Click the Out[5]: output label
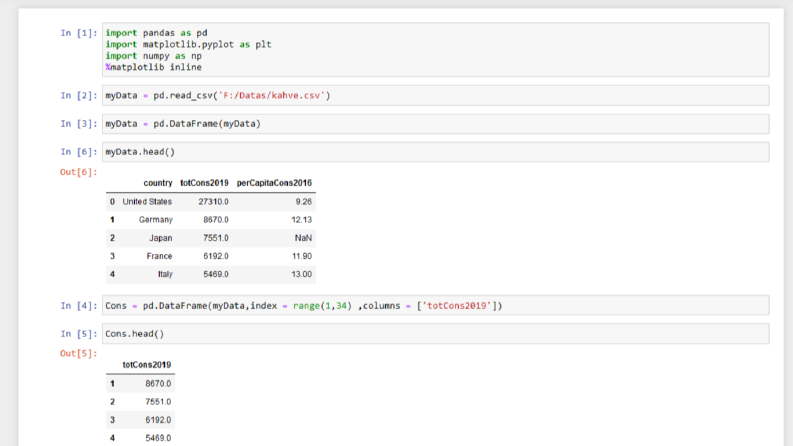Screen dimensions: 793x446 coord(78,353)
